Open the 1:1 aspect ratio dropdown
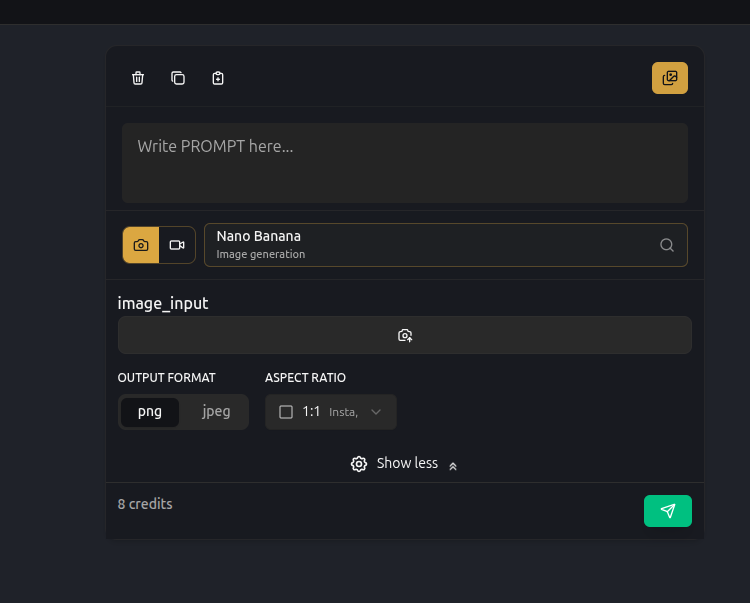Screen dimensions: 750x603 [x=331, y=412]
